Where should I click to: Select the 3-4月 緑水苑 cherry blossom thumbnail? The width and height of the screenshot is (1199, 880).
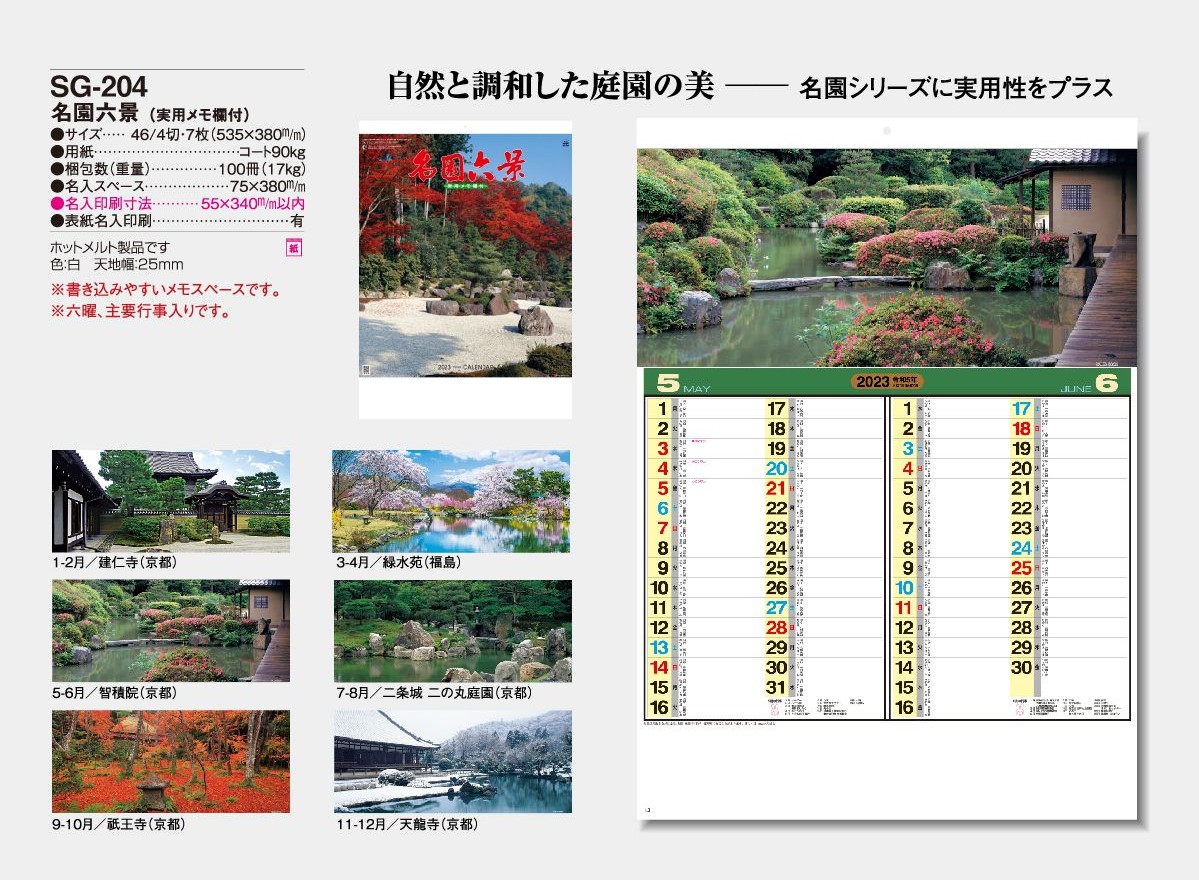click(451, 501)
